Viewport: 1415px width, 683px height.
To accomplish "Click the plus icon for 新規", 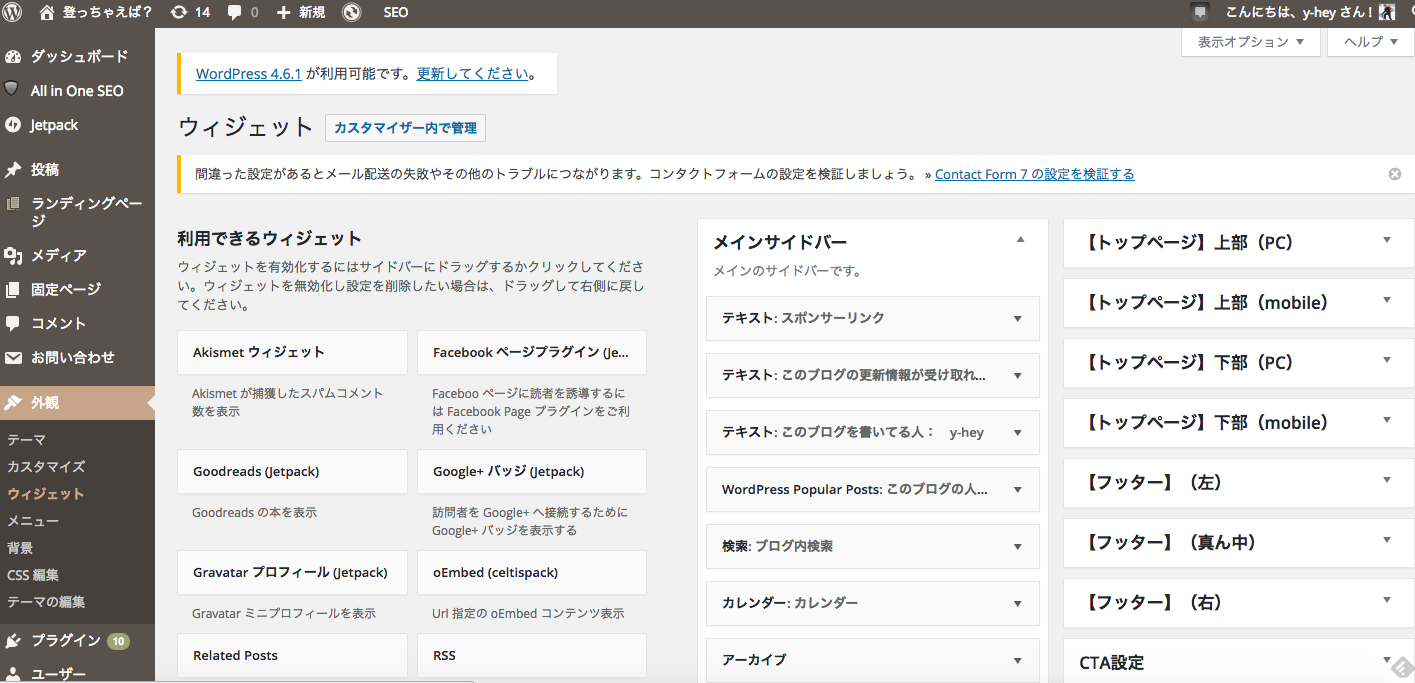I will [x=283, y=13].
